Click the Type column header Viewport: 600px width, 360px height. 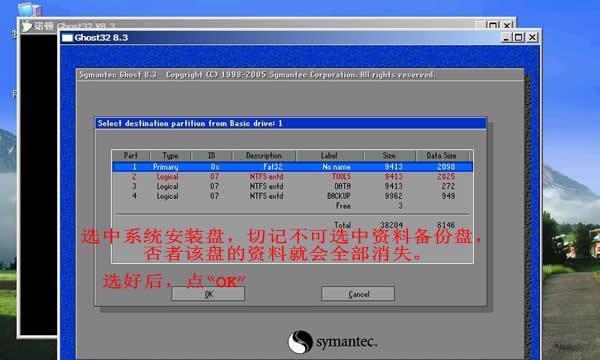170,155
